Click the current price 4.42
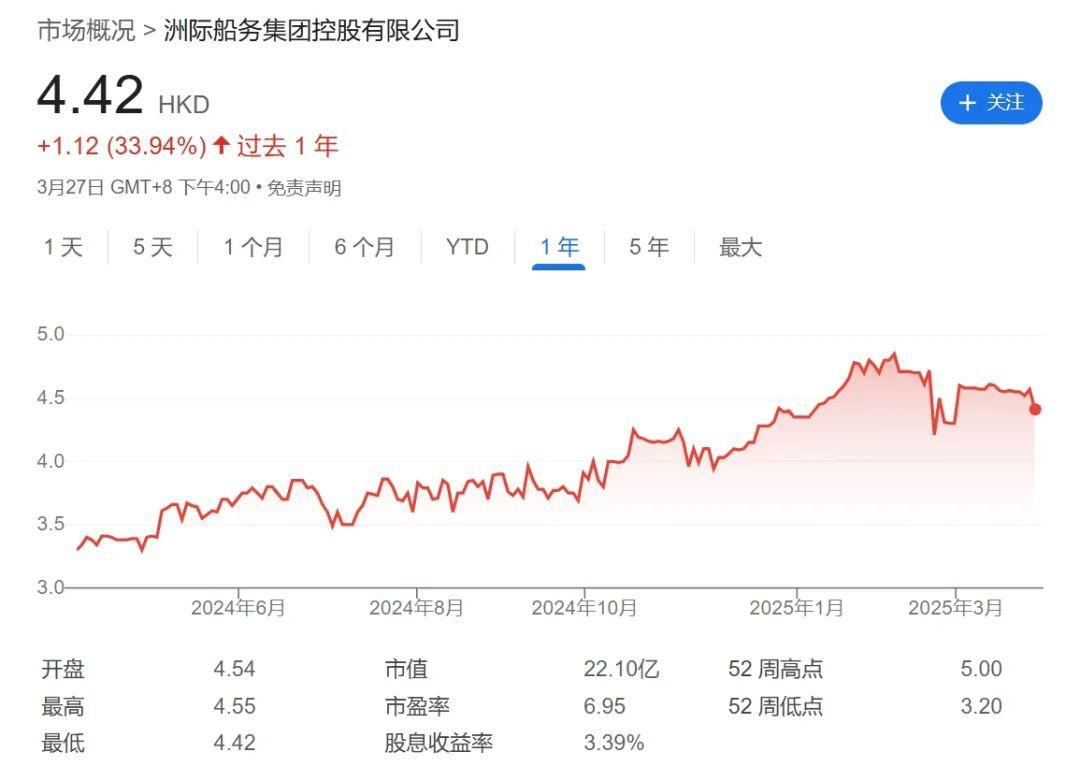Image resolution: width=1080 pixels, height=781 pixels. pos(90,94)
